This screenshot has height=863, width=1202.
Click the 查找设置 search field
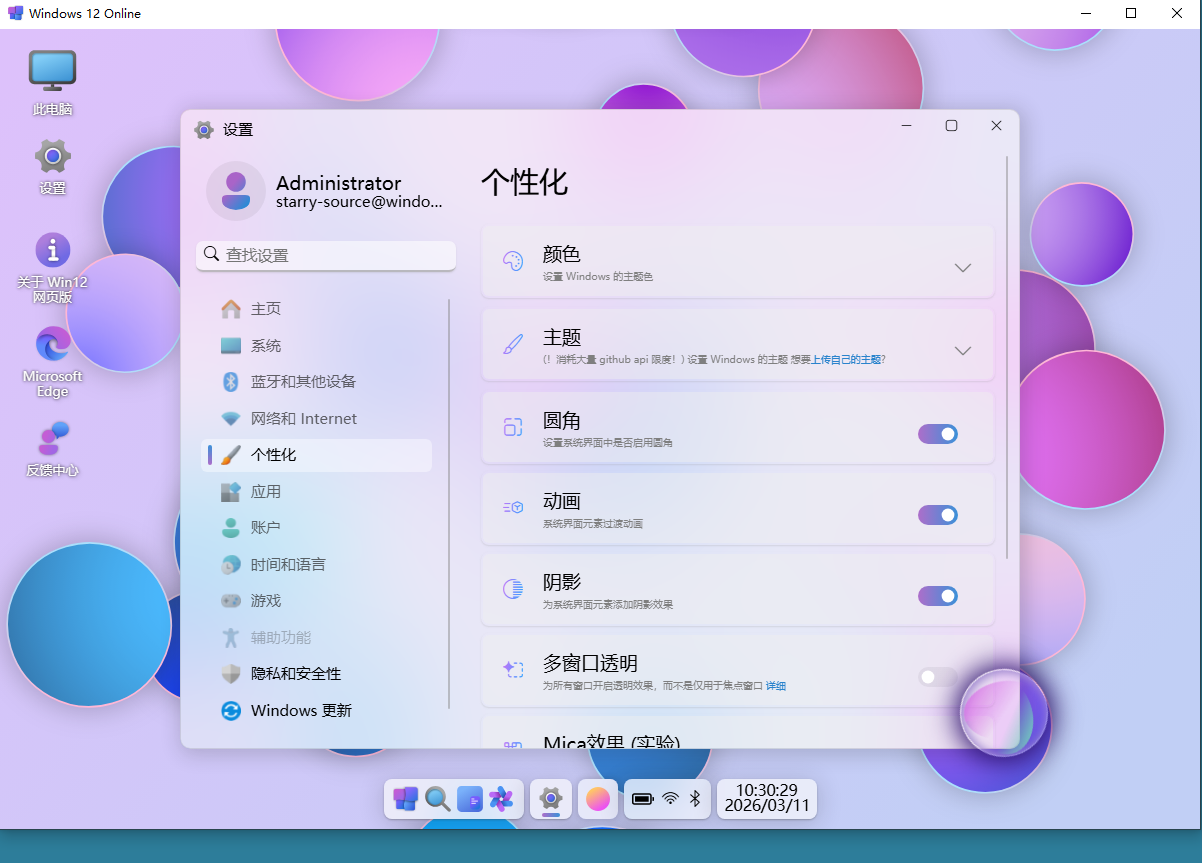[326, 255]
